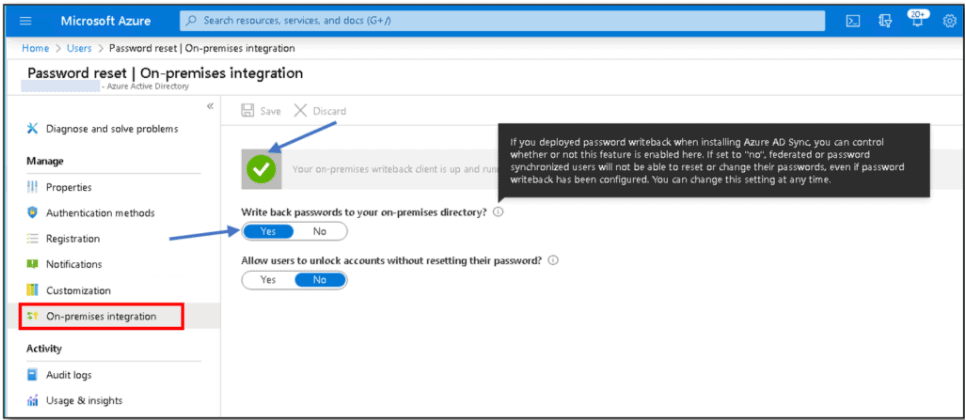
Task: Open the Azure portal hamburger menu
Action: coord(25,21)
